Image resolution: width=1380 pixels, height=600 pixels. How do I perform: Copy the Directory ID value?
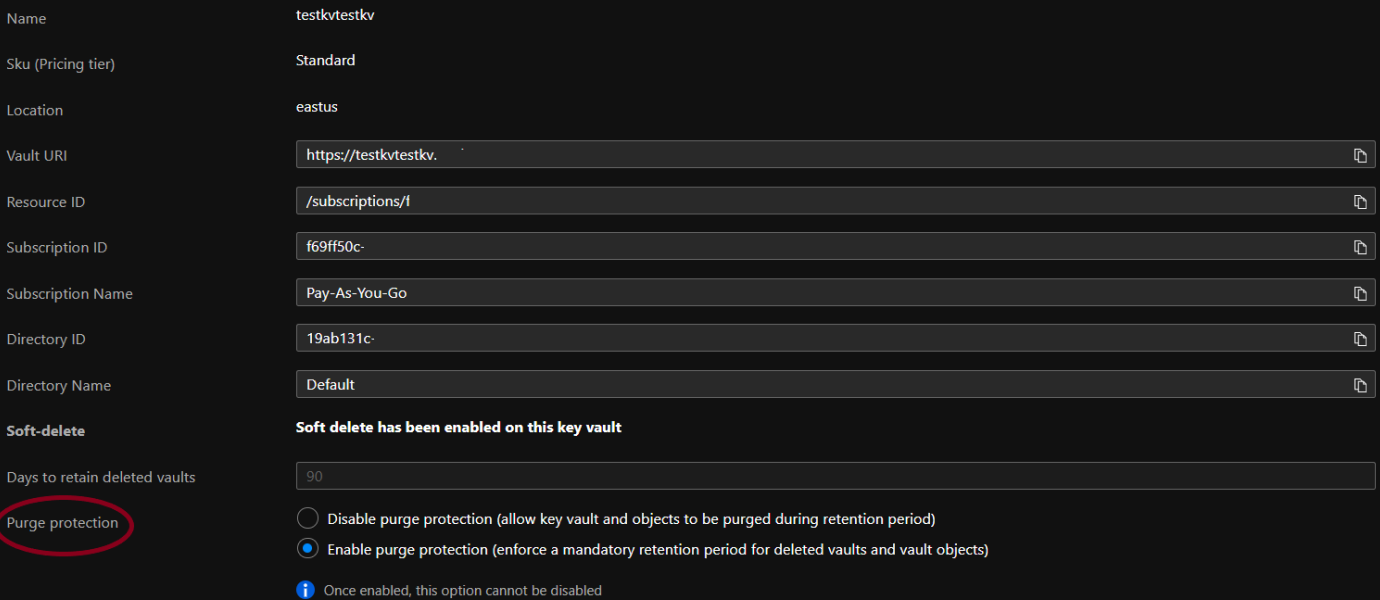1360,339
